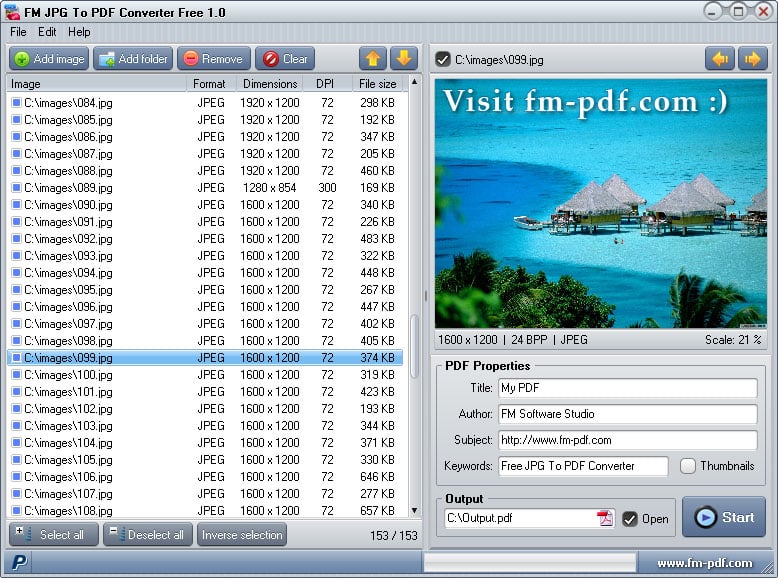Select row C:\images\087.jpg
The image size is (778, 578).
[204, 154]
